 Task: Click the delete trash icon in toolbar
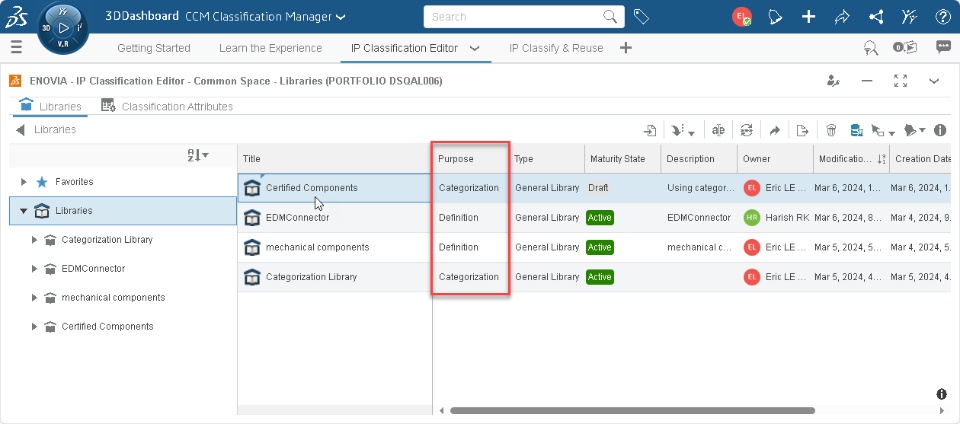coord(831,130)
